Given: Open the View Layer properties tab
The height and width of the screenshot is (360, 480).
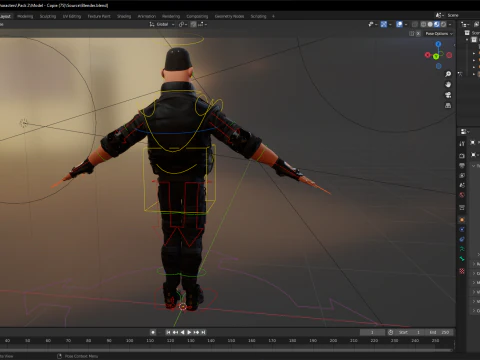Looking at the screenshot, I should tap(462, 175).
